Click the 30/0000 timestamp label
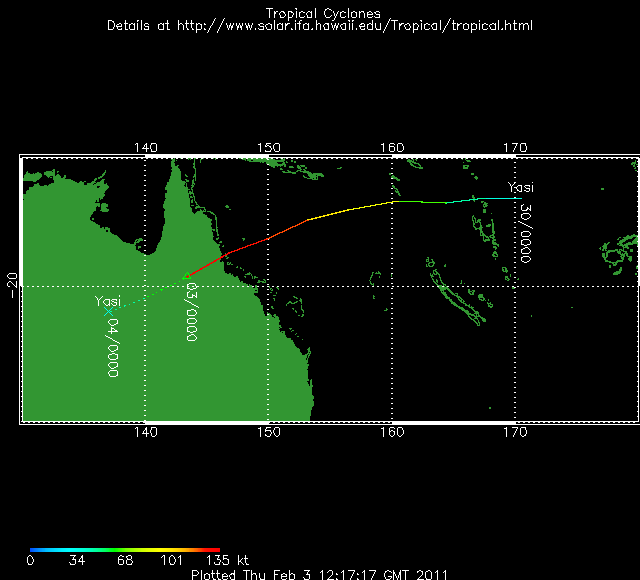Image resolution: width=640 pixels, height=580 pixels. click(x=526, y=234)
